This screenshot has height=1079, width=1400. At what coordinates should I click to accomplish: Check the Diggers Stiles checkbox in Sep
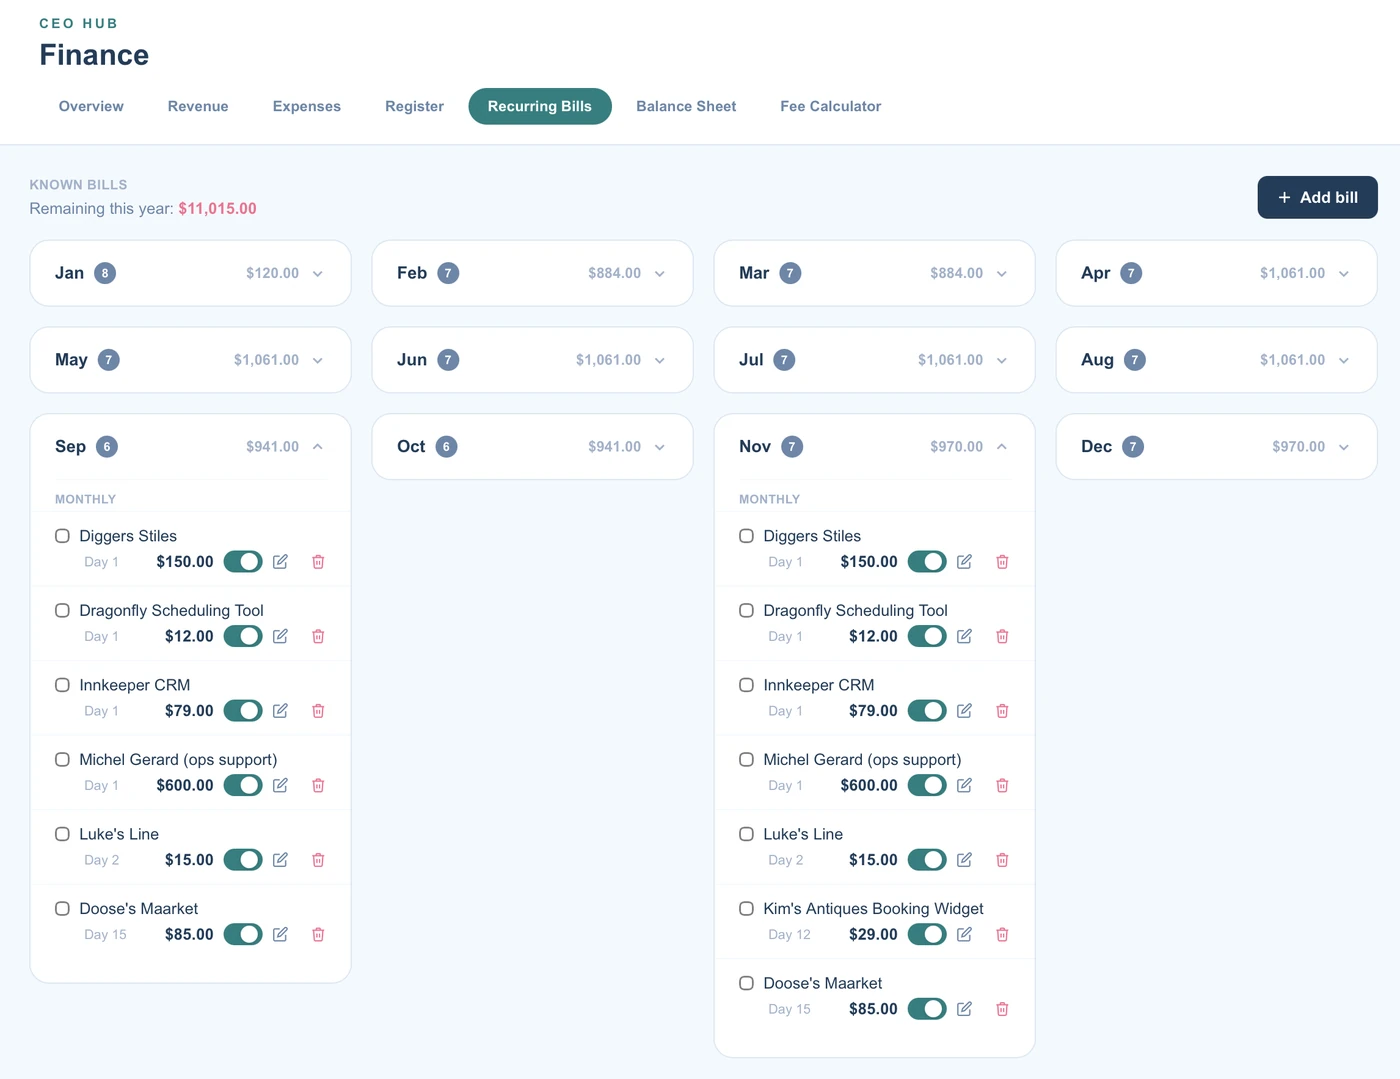(x=62, y=536)
